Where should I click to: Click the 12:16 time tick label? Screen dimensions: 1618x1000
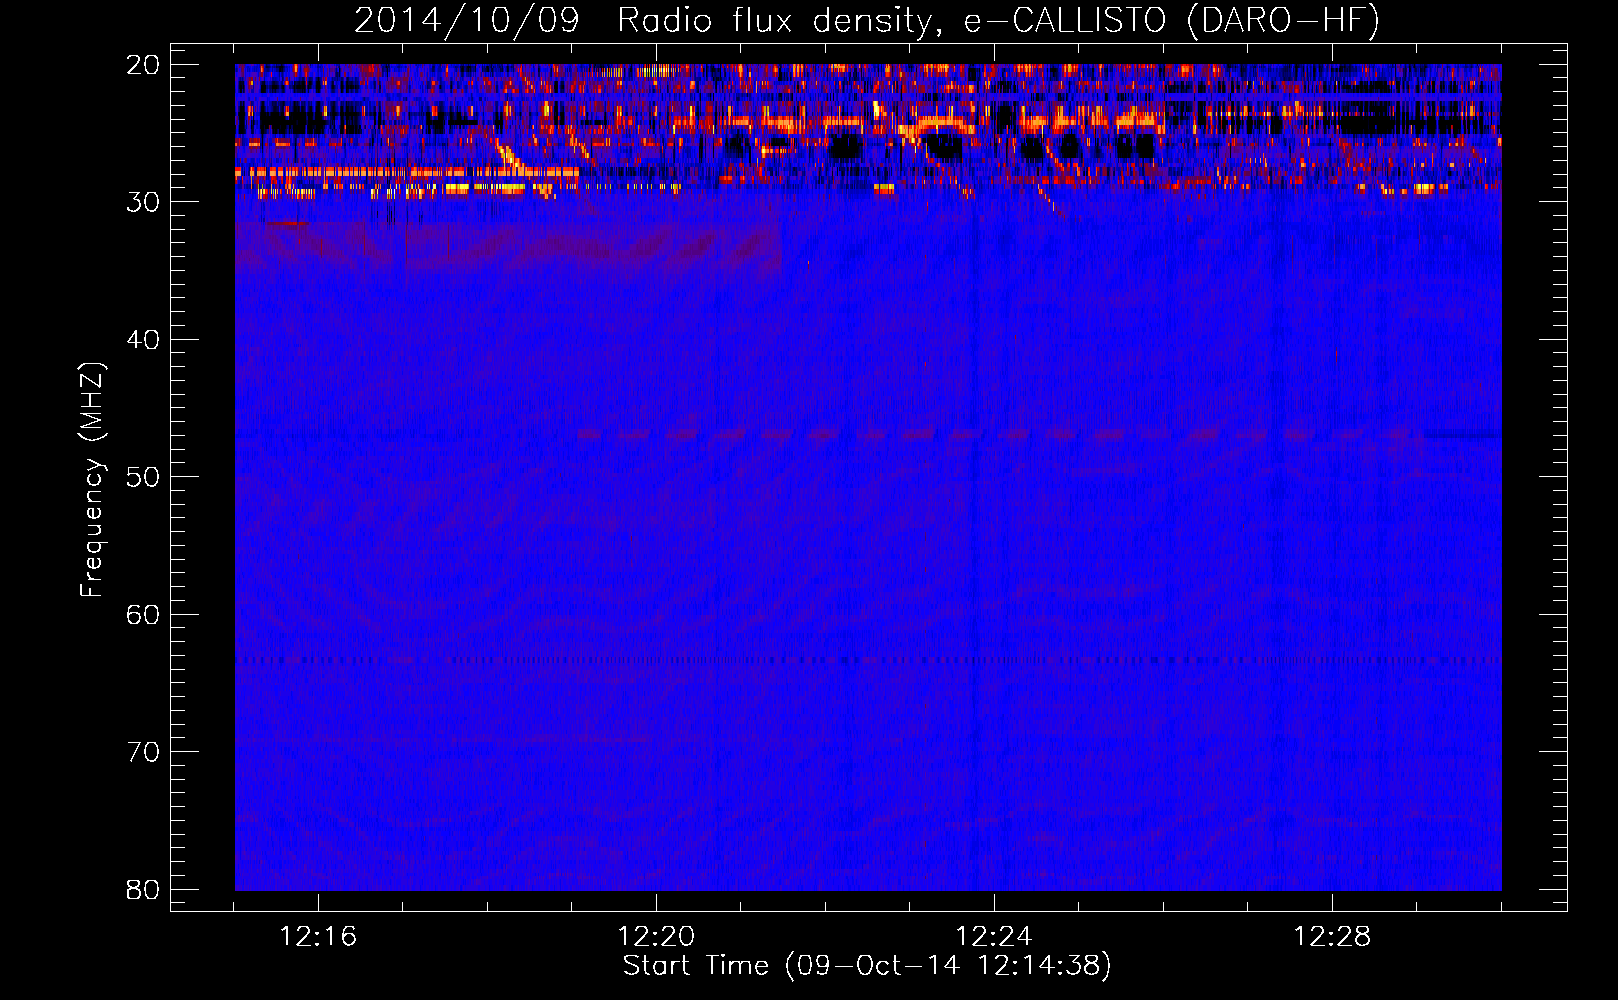click(318, 937)
